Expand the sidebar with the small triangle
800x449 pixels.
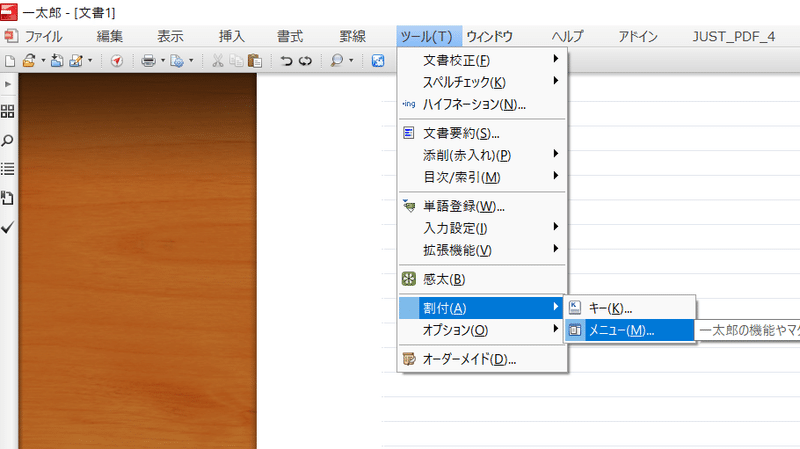click(x=8, y=84)
